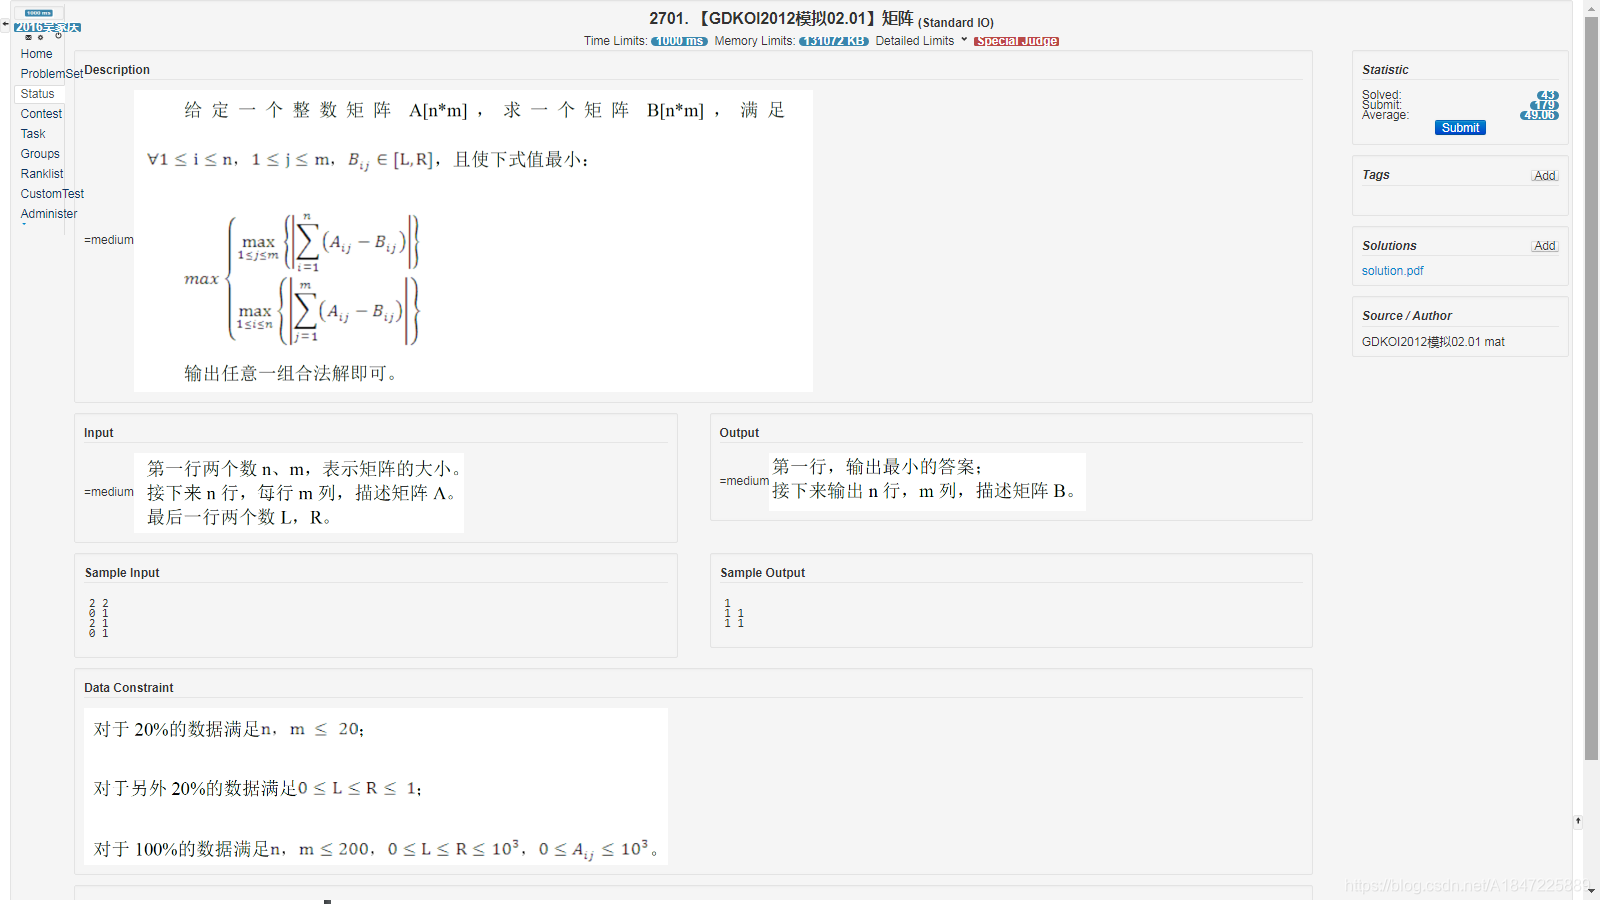The image size is (1600, 904).
Task: Click the Data Constraint section heading
Action: tap(128, 688)
